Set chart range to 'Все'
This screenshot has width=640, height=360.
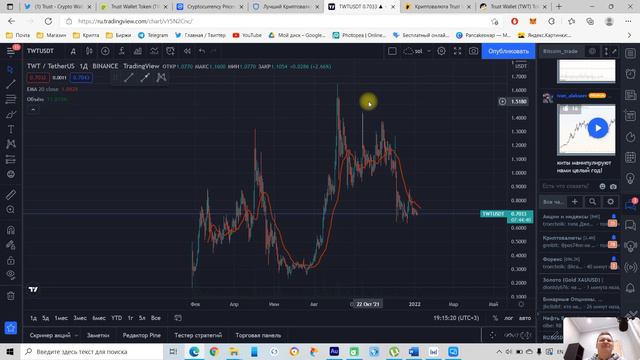(x=156, y=318)
